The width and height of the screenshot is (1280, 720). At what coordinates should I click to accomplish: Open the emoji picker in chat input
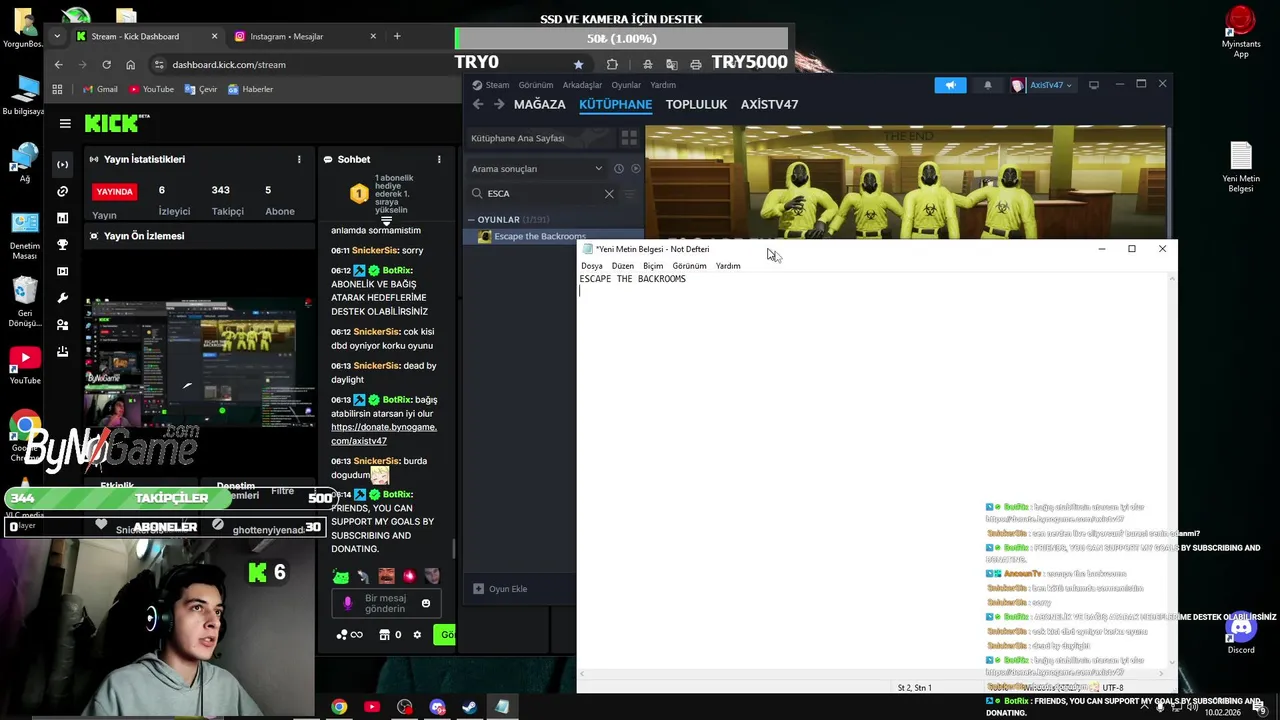426,603
